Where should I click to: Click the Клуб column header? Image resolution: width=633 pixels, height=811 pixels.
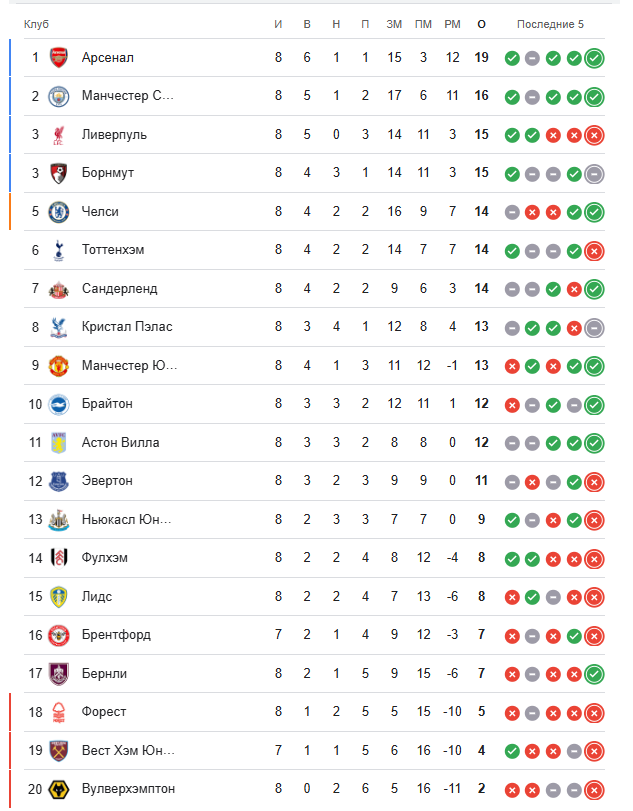click(x=36, y=24)
